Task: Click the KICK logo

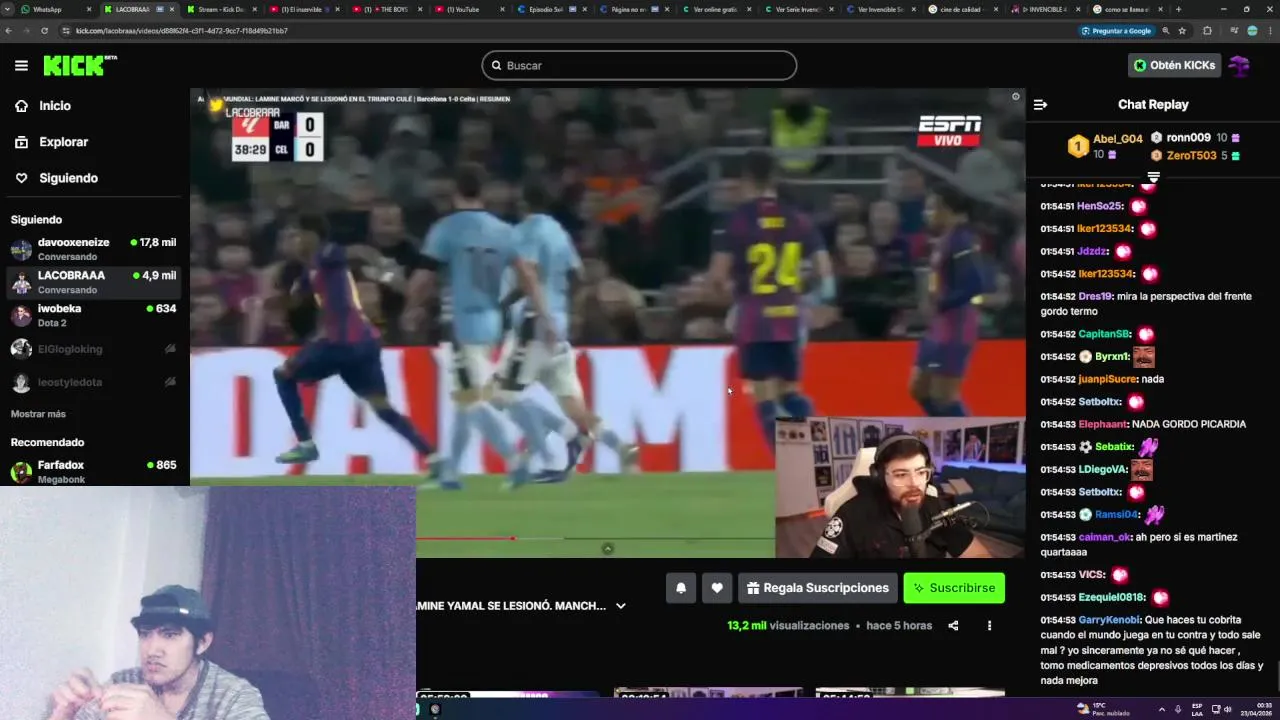Action: (x=79, y=65)
